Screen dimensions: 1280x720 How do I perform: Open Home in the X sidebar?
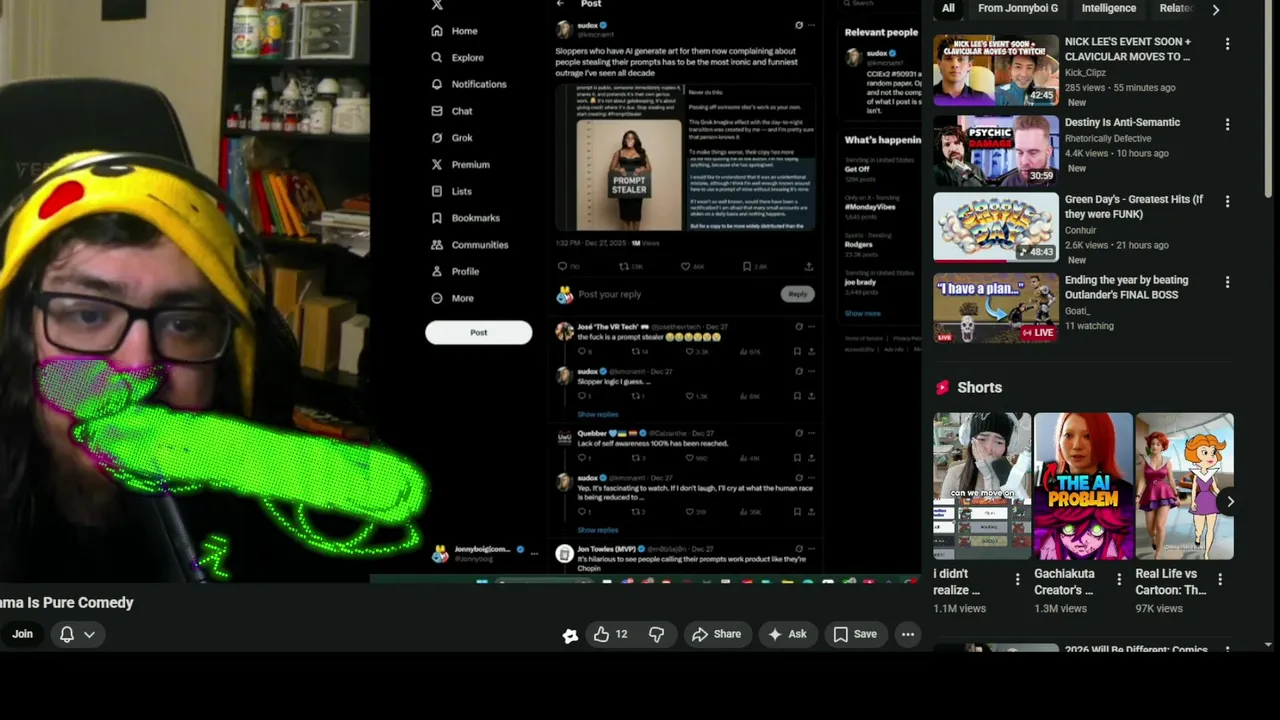click(454, 31)
